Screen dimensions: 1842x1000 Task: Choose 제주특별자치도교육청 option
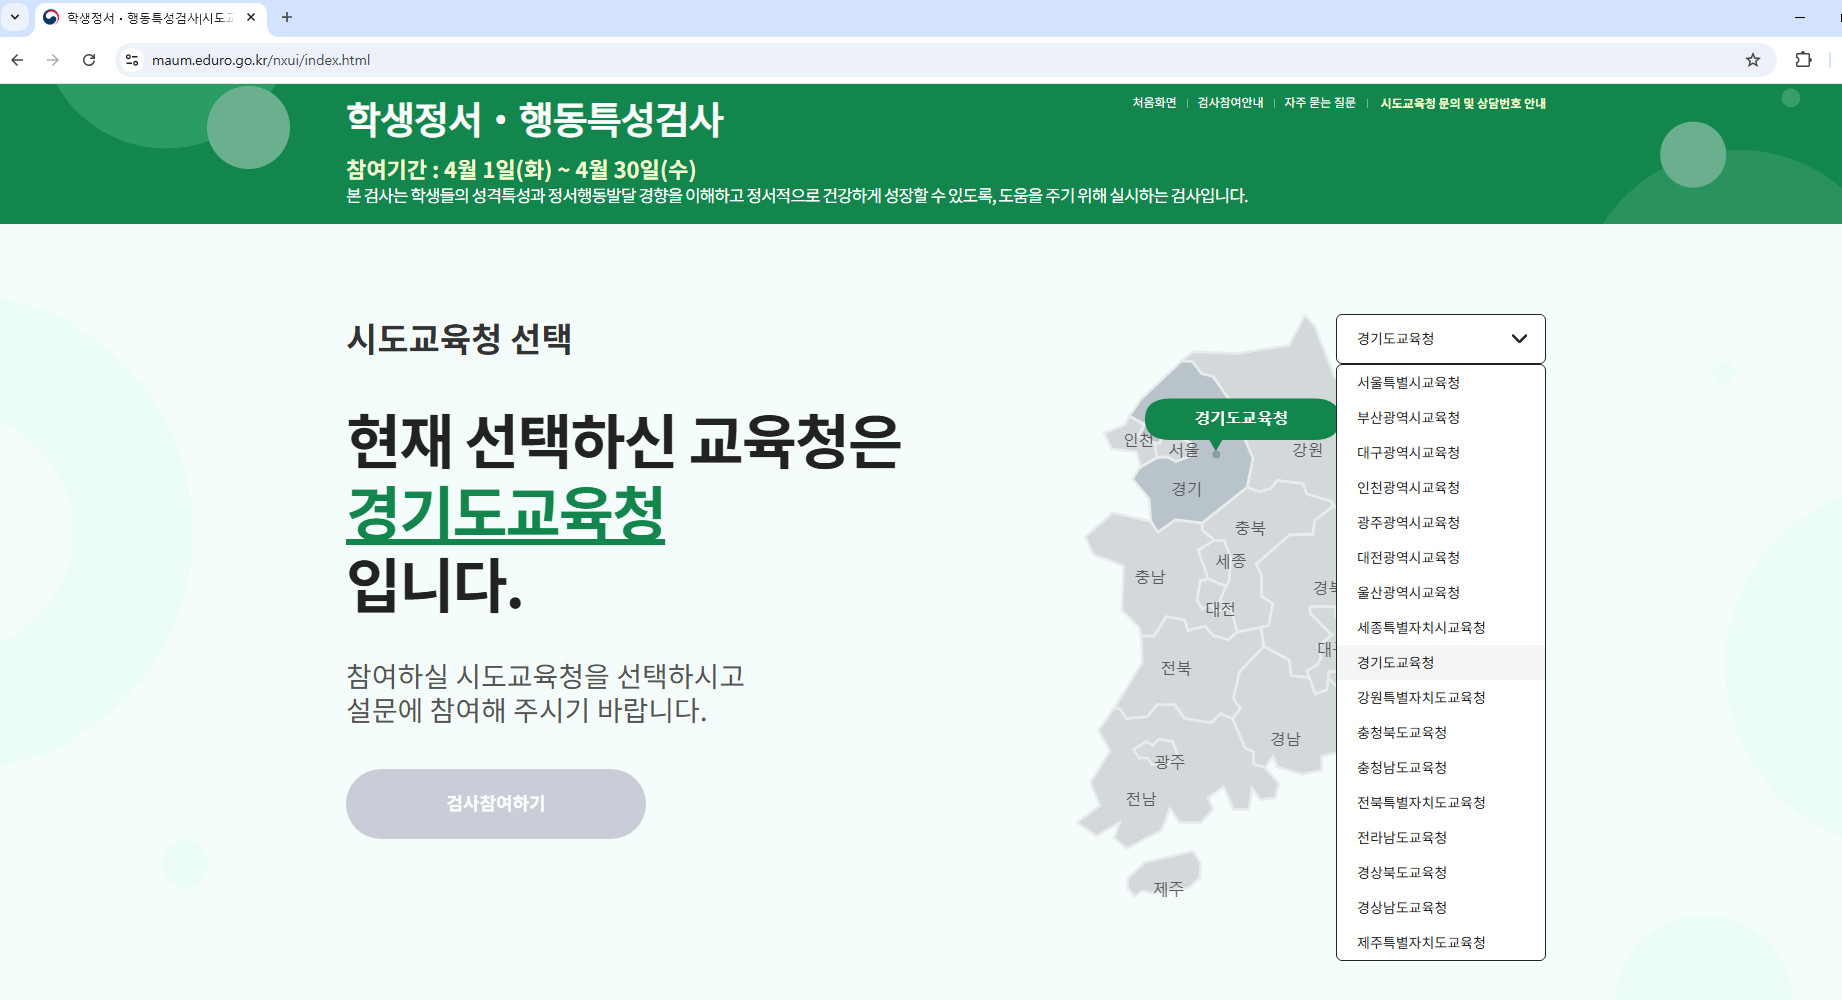[x=1441, y=943]
